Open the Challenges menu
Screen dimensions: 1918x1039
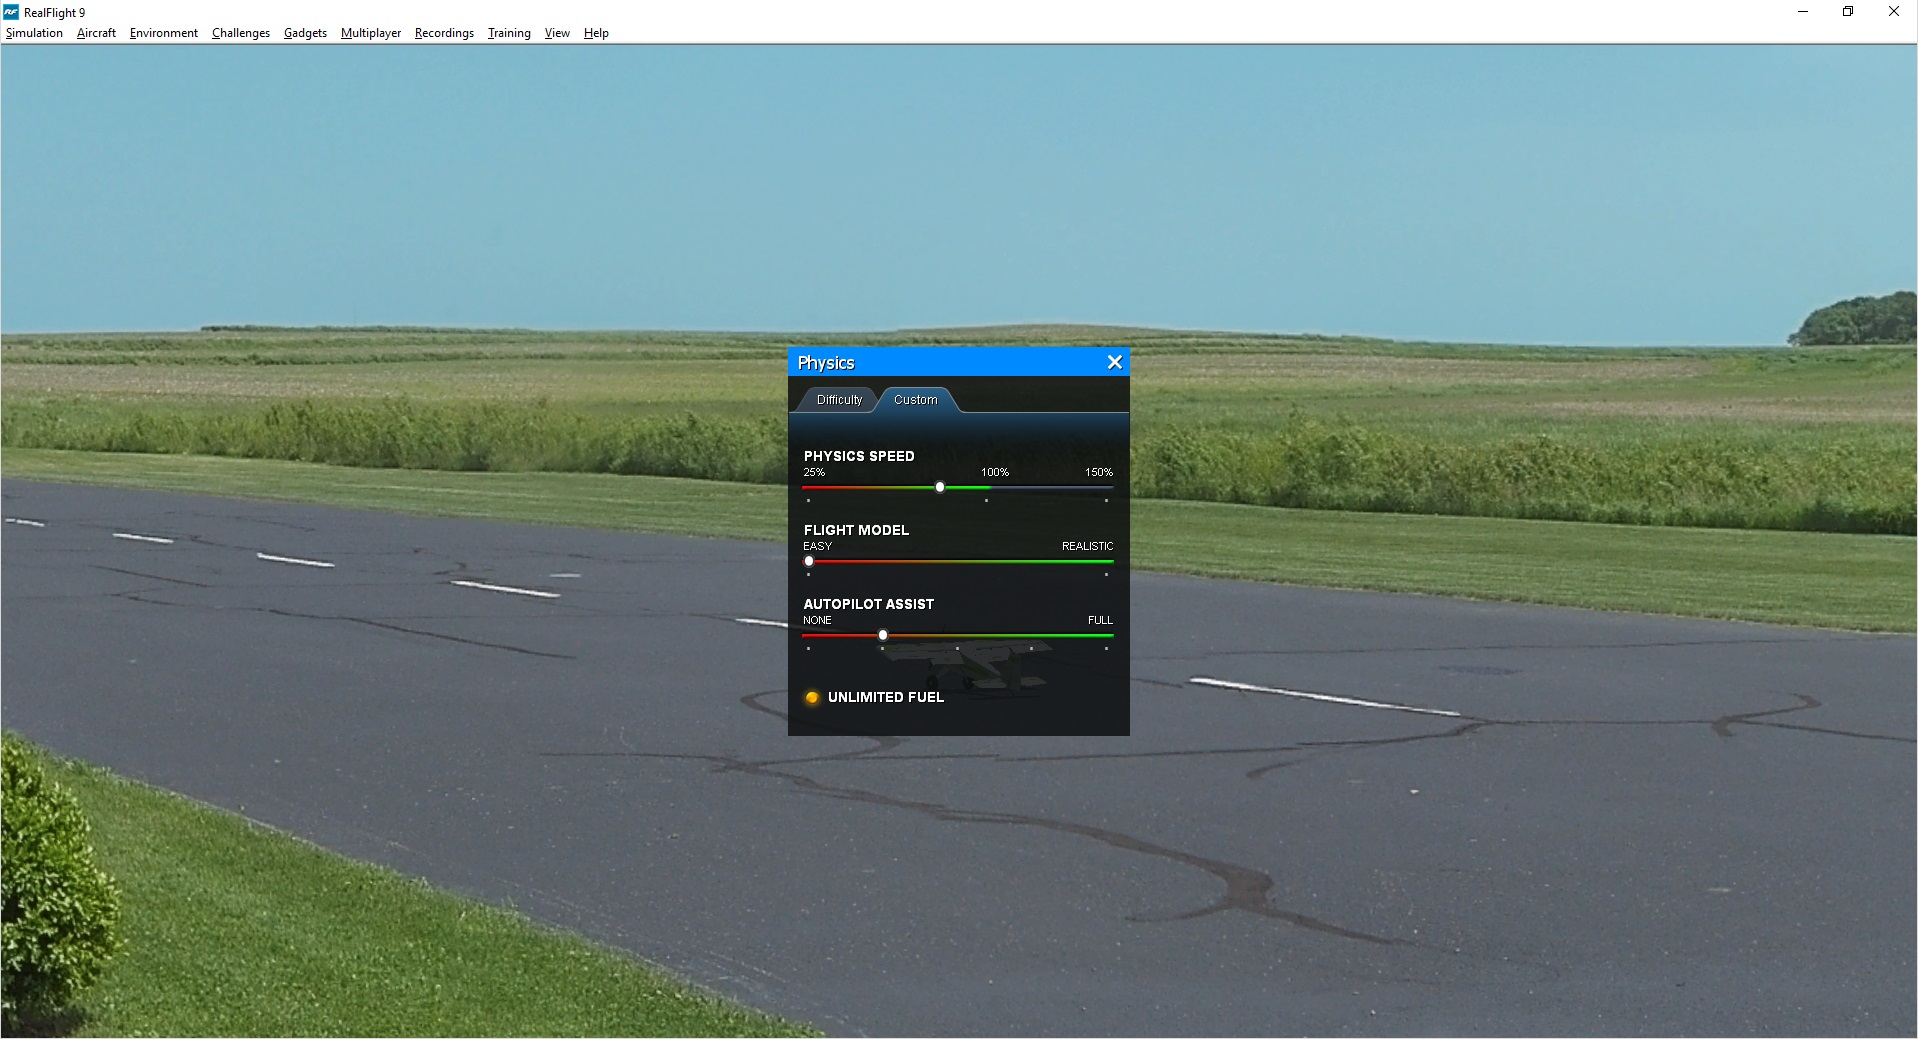[240, 33]
